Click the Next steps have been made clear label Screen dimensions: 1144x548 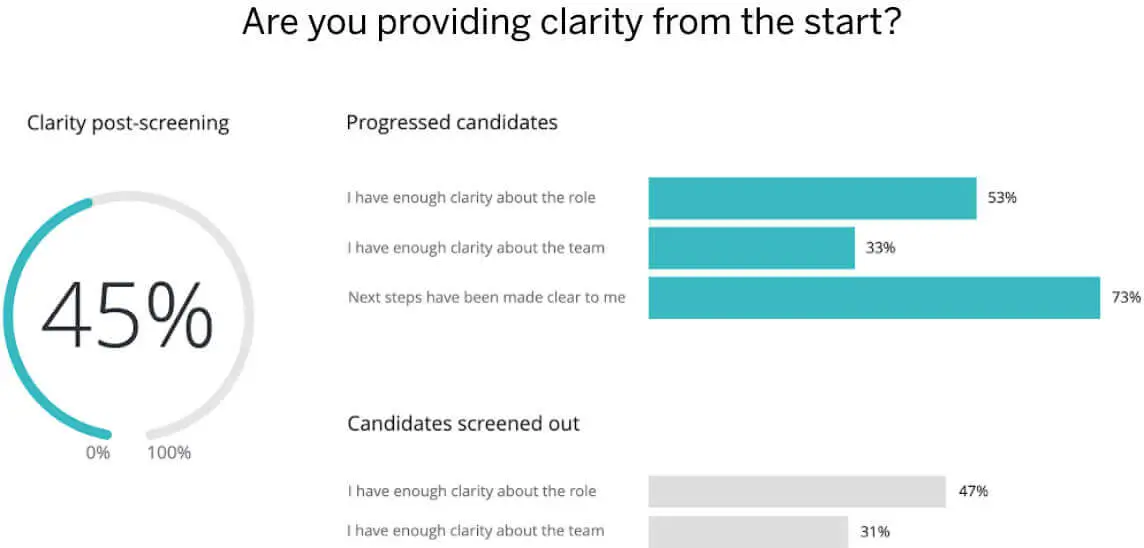486,297
